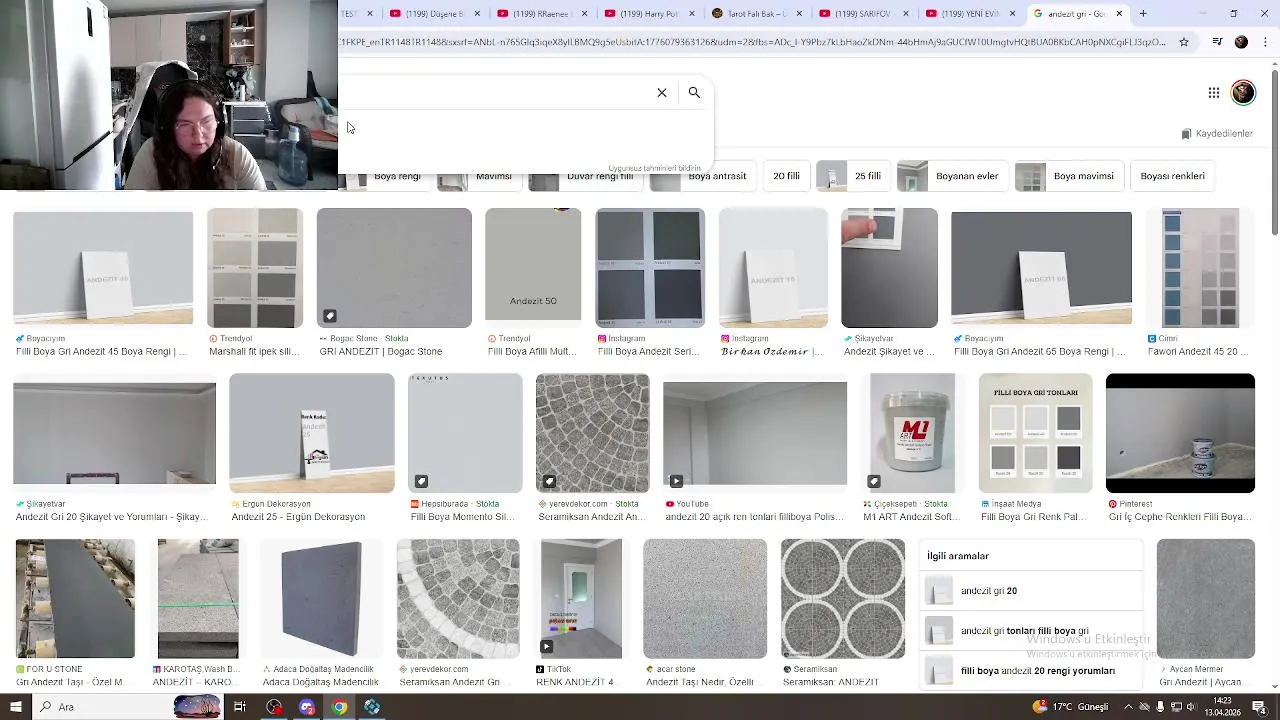Close the Tarot Falı Bak tab
The image size is (1280, 720).
(x=798, y=13)
